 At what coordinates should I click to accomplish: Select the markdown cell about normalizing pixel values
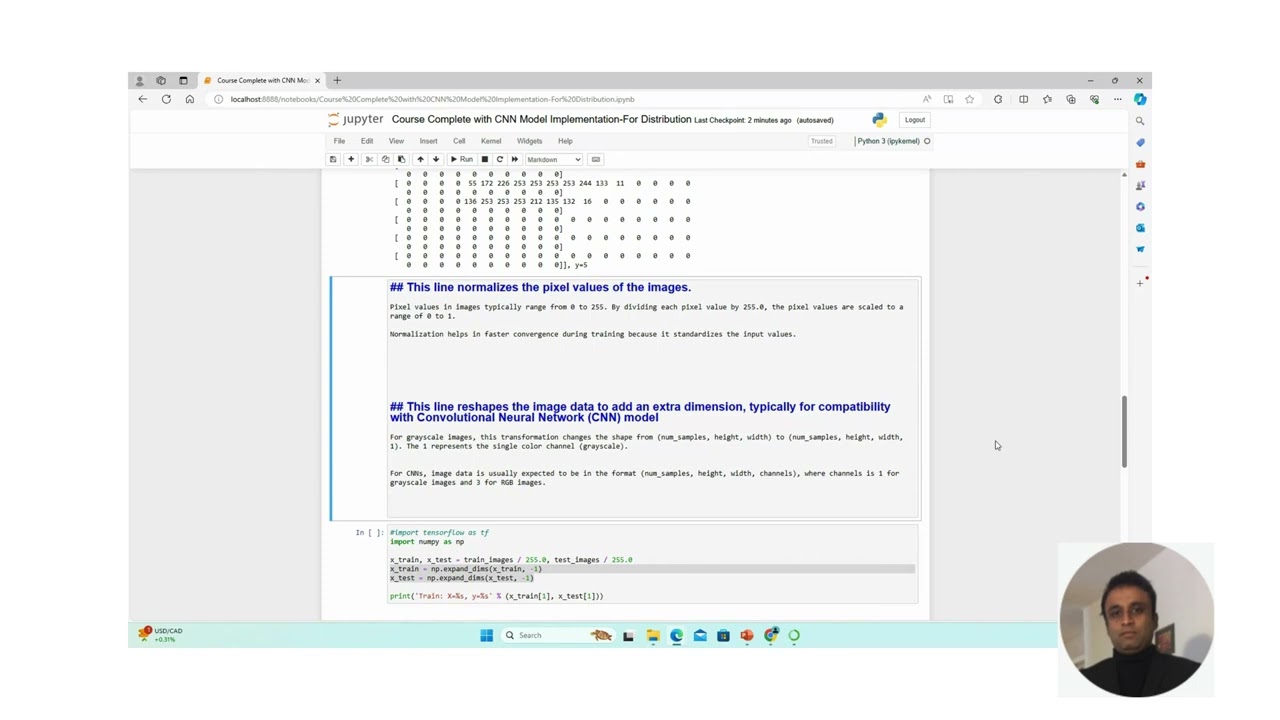625,398
